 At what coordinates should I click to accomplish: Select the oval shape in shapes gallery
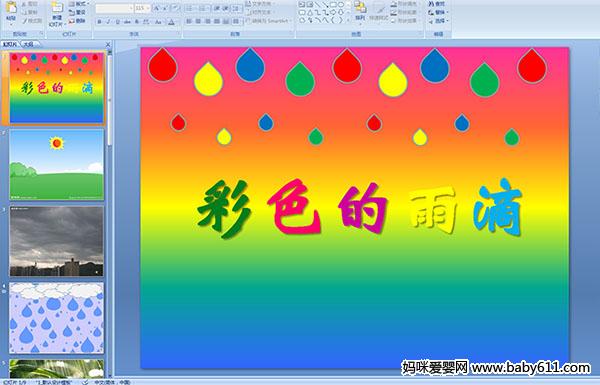pyautogui.click(x=341, y=4)
